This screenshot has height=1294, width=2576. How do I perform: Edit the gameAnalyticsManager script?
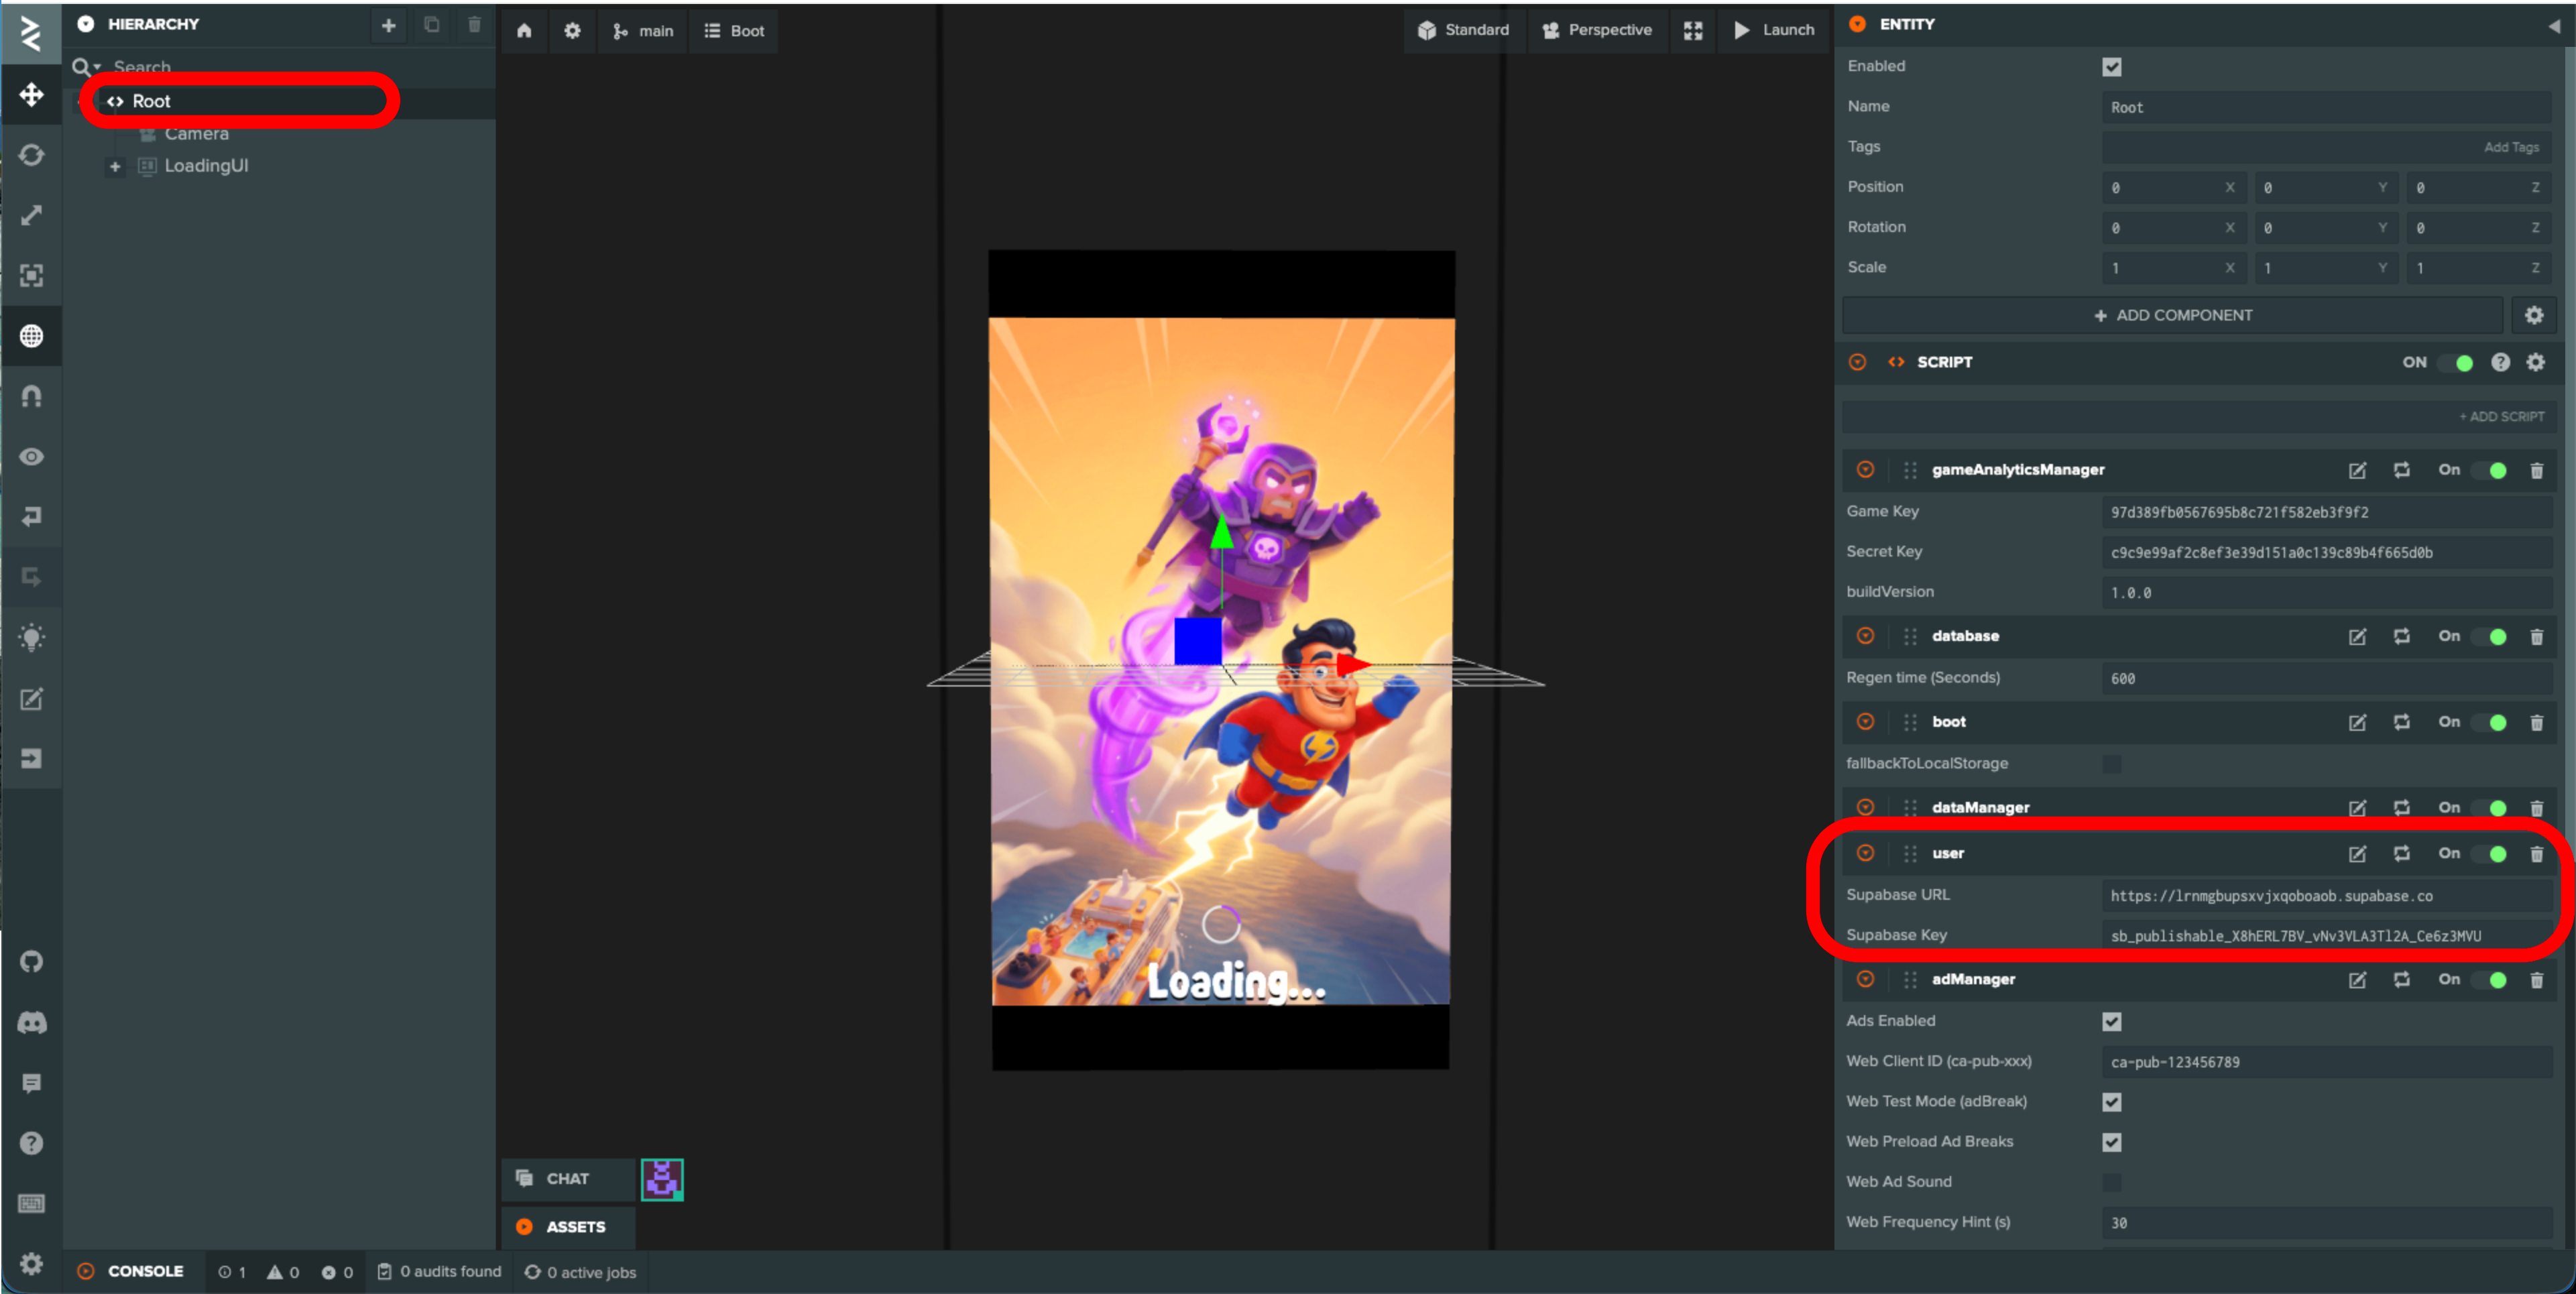tap(2357, 470)
